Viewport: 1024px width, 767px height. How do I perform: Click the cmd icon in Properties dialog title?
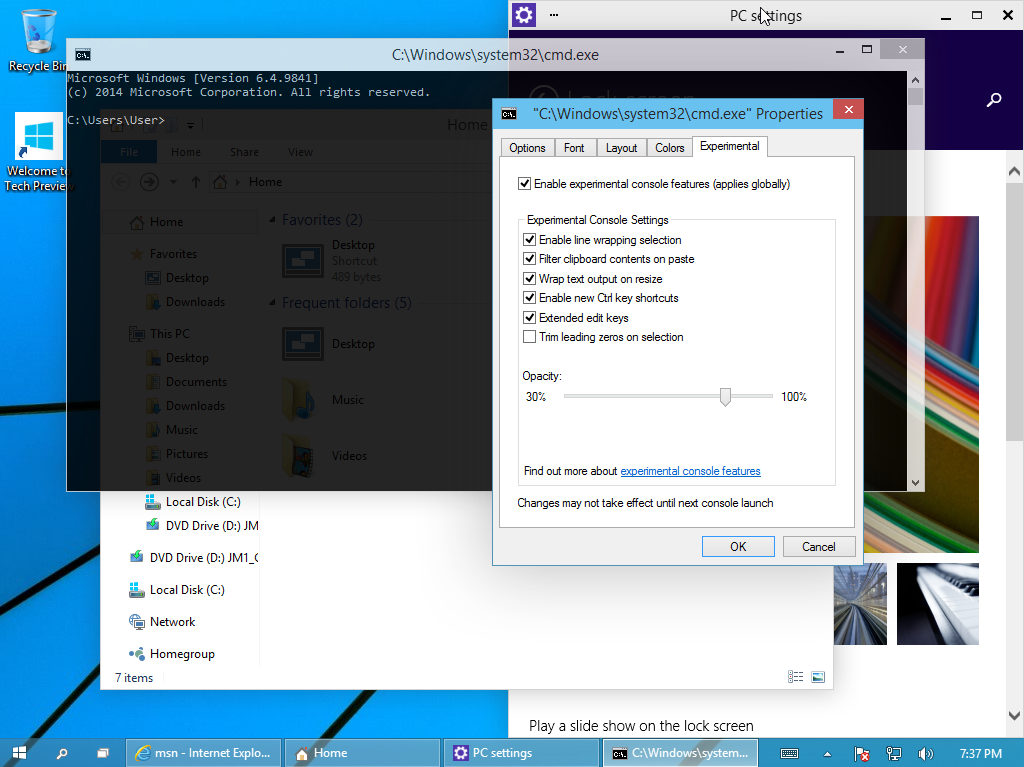509,114
